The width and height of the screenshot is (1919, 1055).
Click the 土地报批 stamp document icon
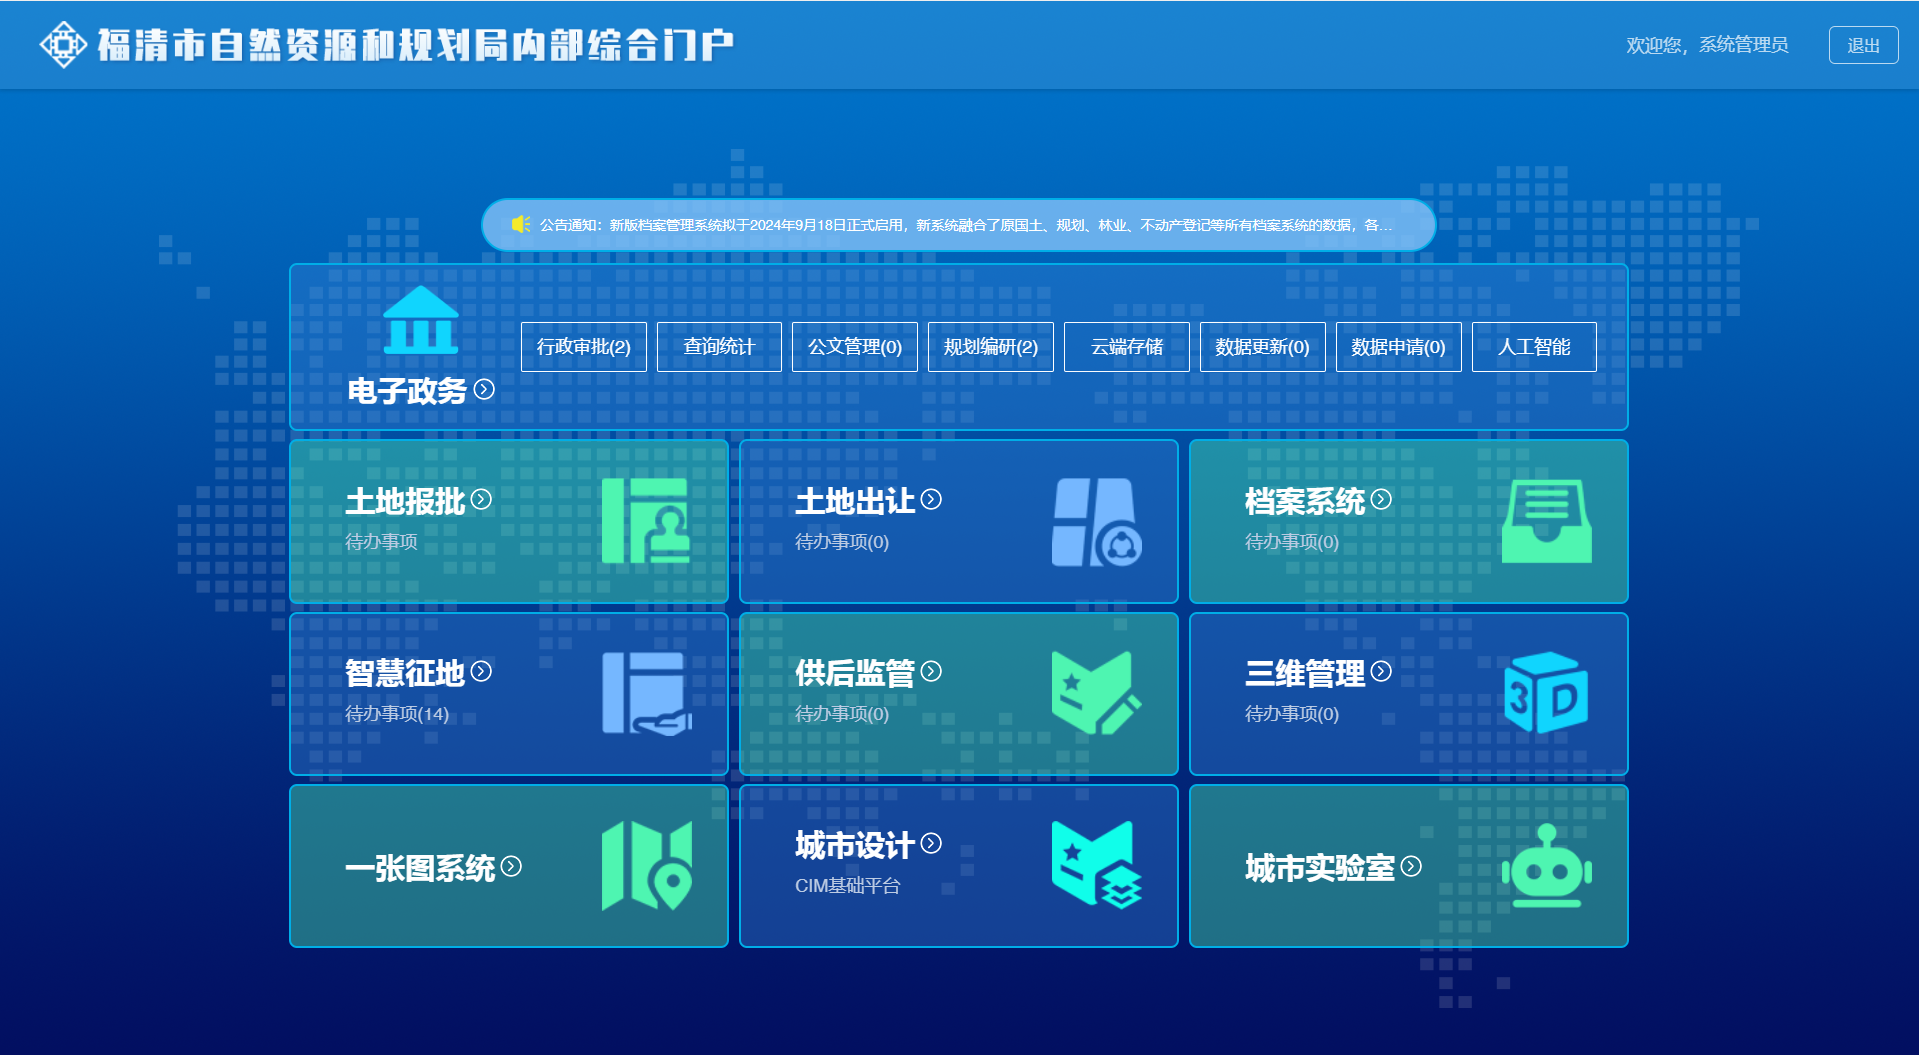[x=646, y=520]
